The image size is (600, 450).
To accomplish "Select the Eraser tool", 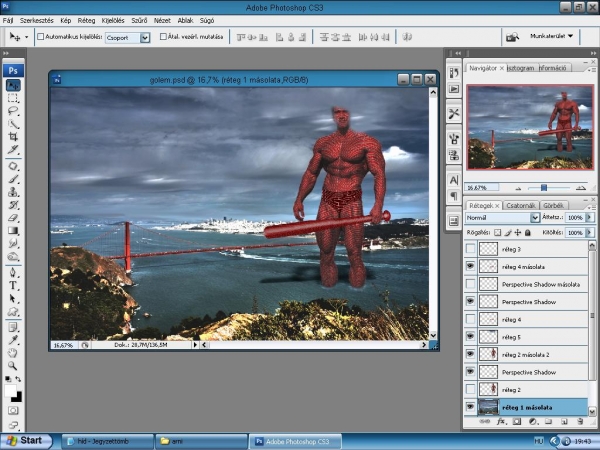I will pyautogui.click(x=13, y=218).
